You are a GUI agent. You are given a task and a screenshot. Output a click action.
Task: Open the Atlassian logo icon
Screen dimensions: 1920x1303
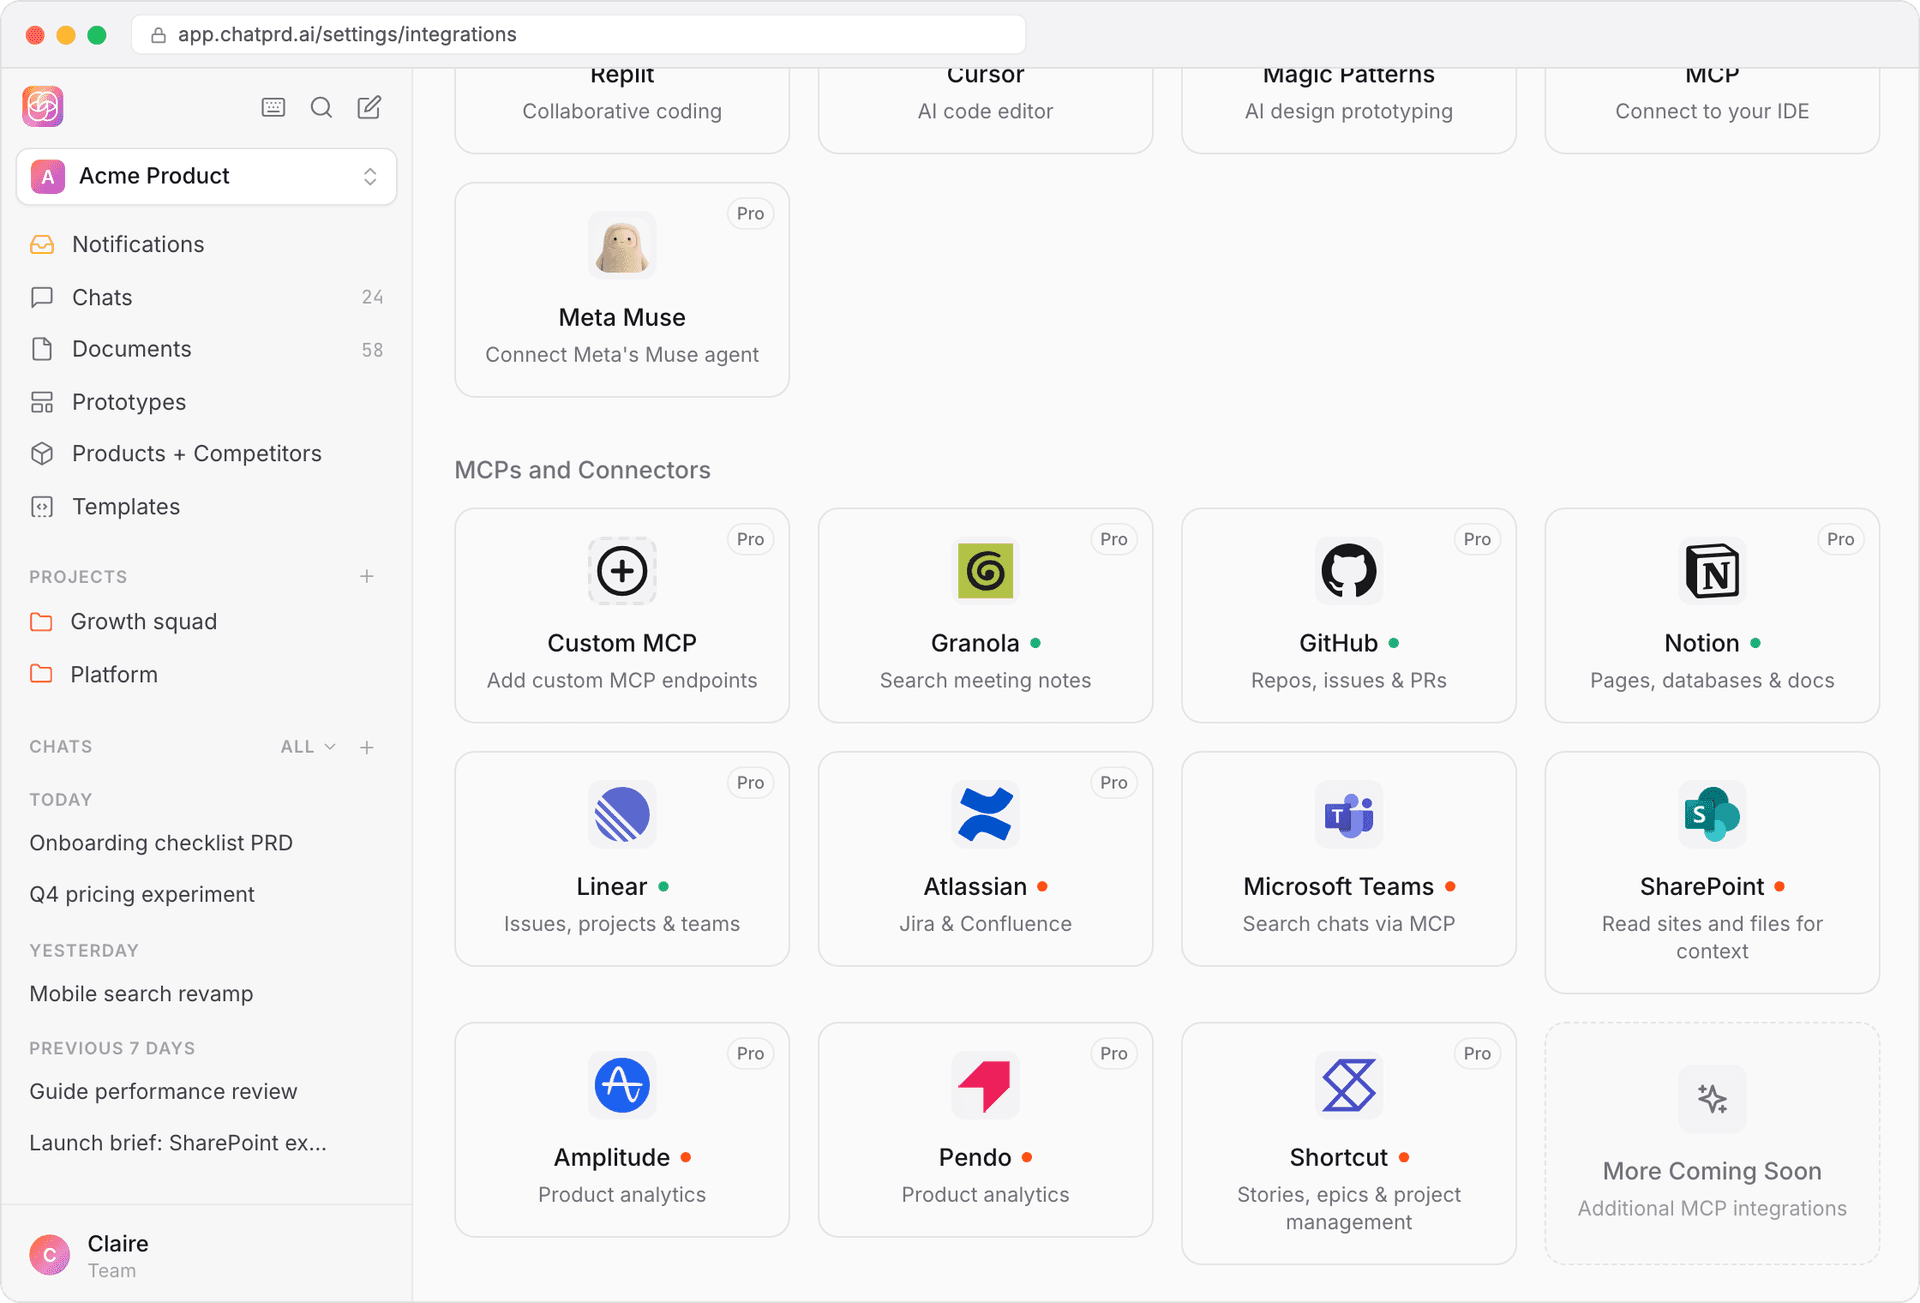pos(985,814)
